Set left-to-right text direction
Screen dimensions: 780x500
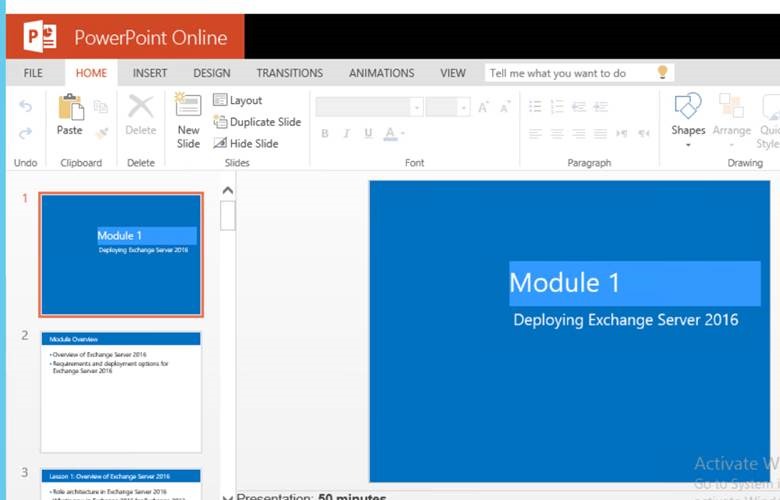tap(622, 133)
